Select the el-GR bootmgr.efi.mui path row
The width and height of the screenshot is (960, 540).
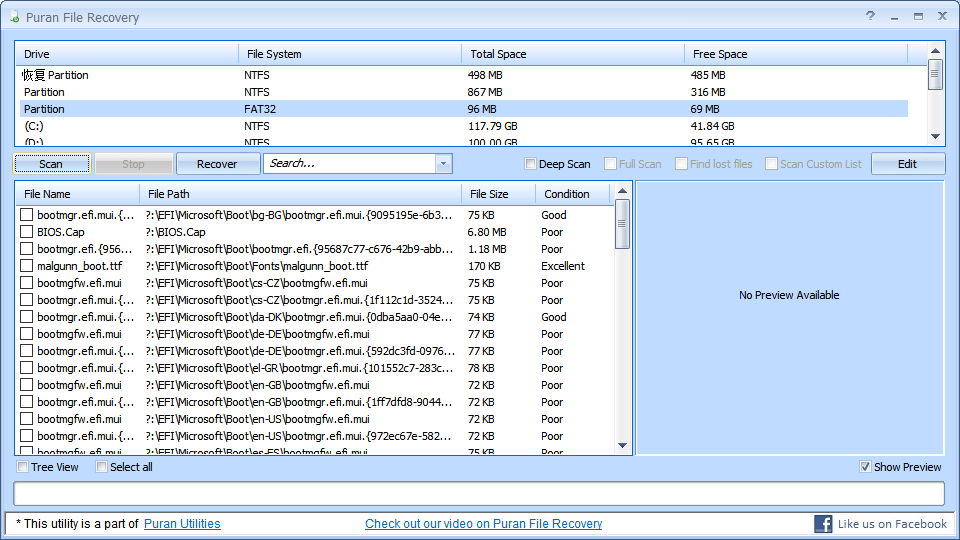coord(299,368)
